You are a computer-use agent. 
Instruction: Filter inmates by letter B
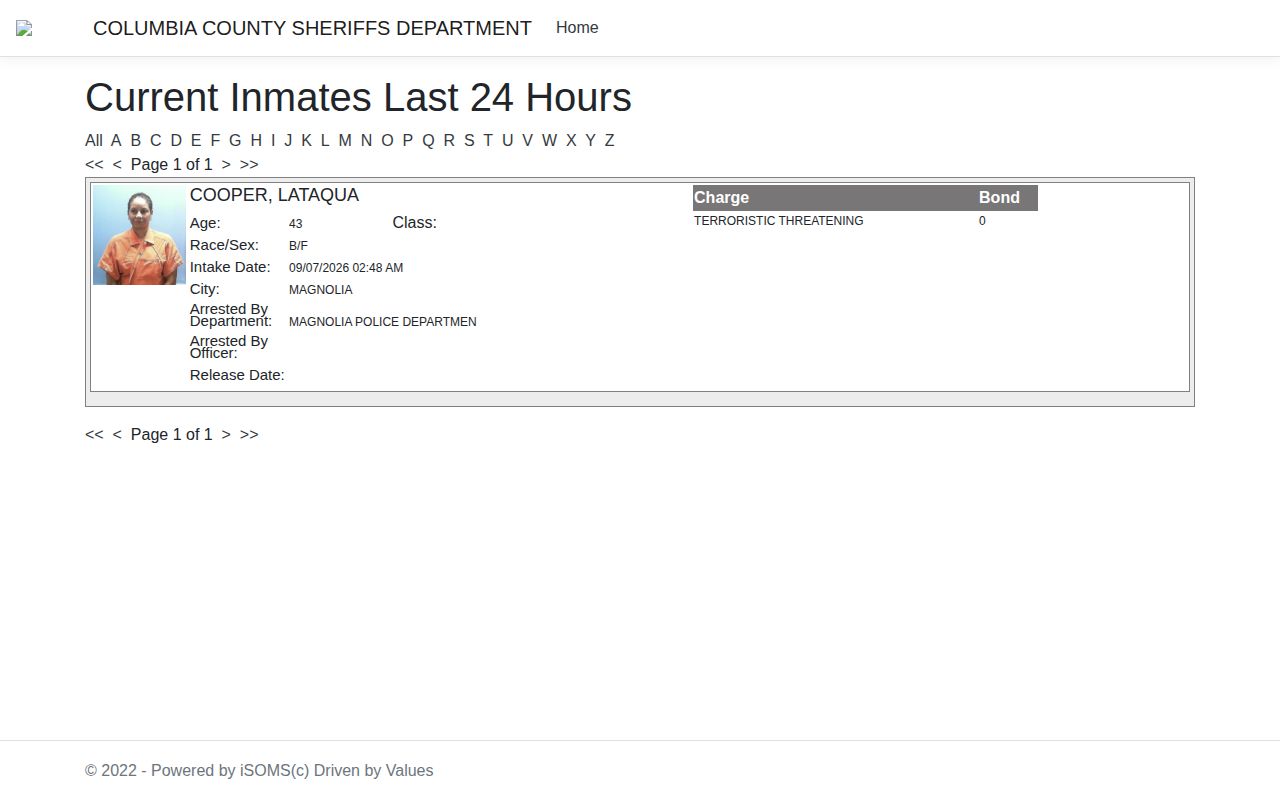tap(136, 141)
